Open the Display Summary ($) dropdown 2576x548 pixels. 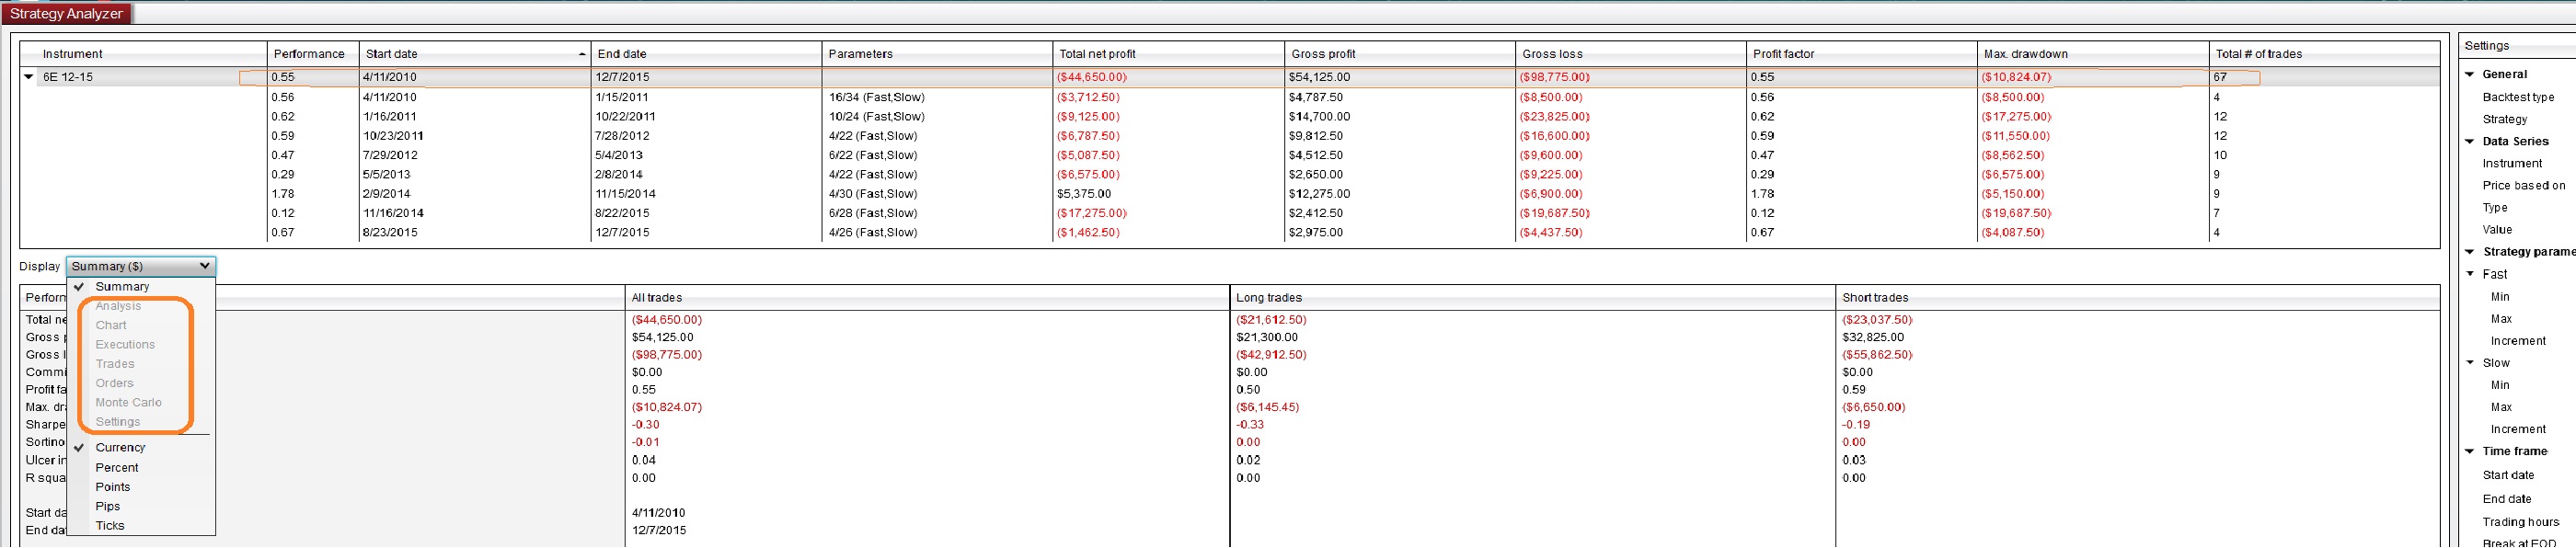click(141, 266)
